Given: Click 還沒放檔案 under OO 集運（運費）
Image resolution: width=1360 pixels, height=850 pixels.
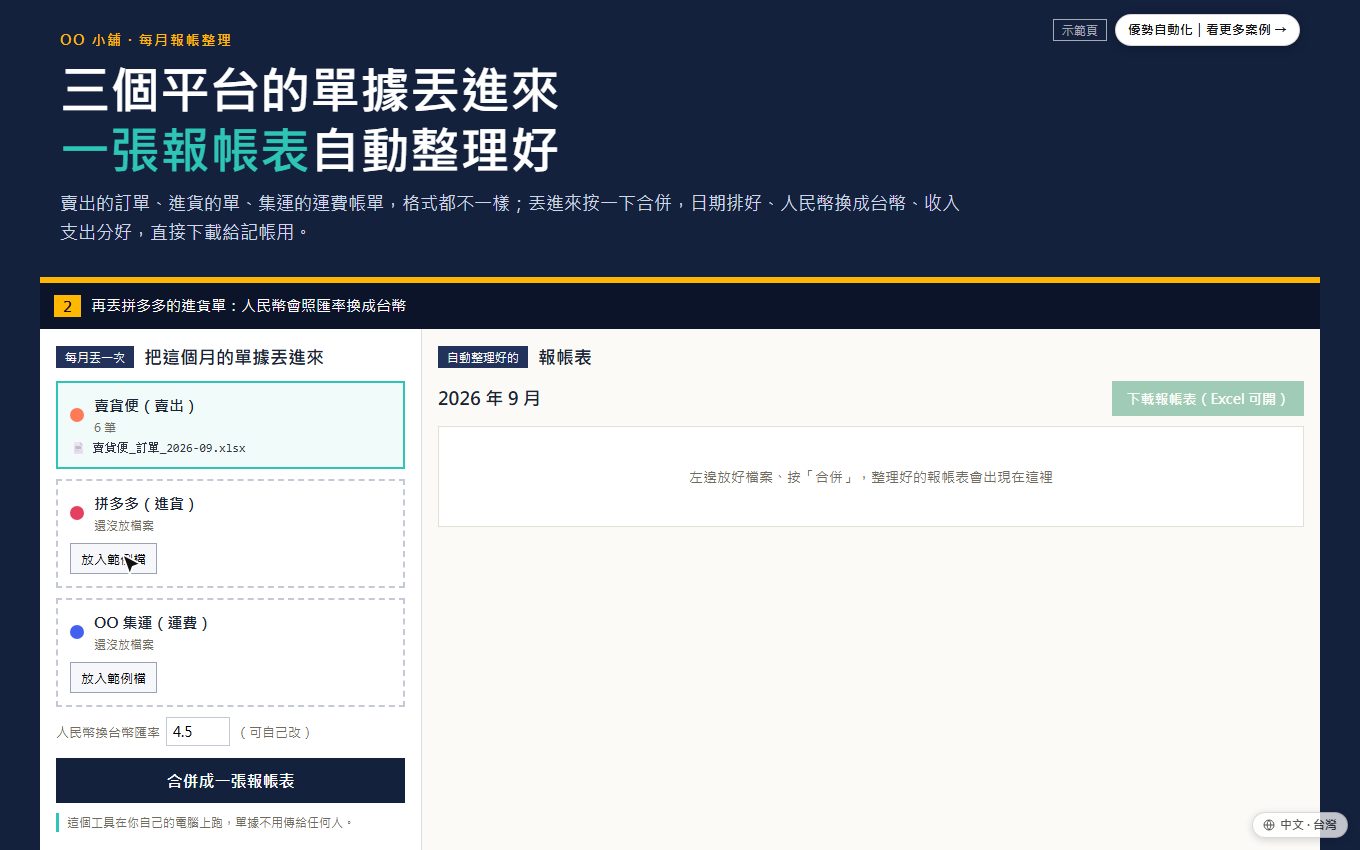Looking at the screenshot, I should click(124, 645).
